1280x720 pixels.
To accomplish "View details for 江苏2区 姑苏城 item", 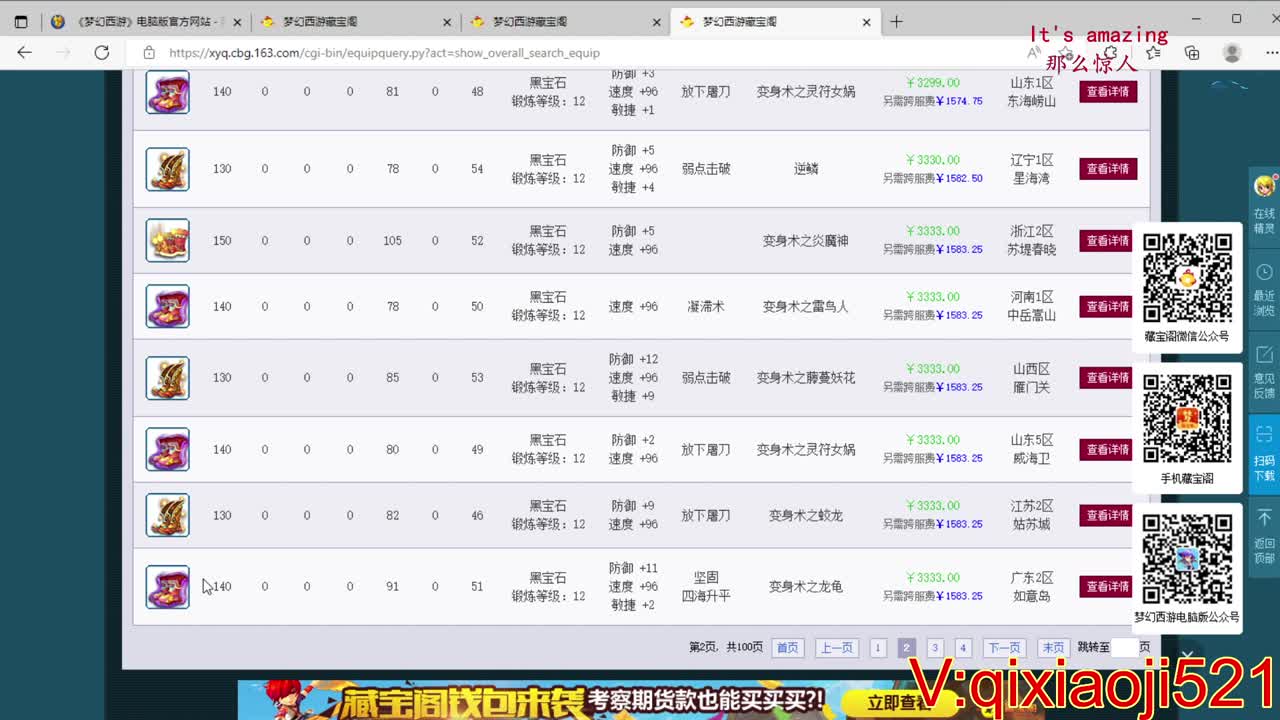I will (x=1108, y=515).
